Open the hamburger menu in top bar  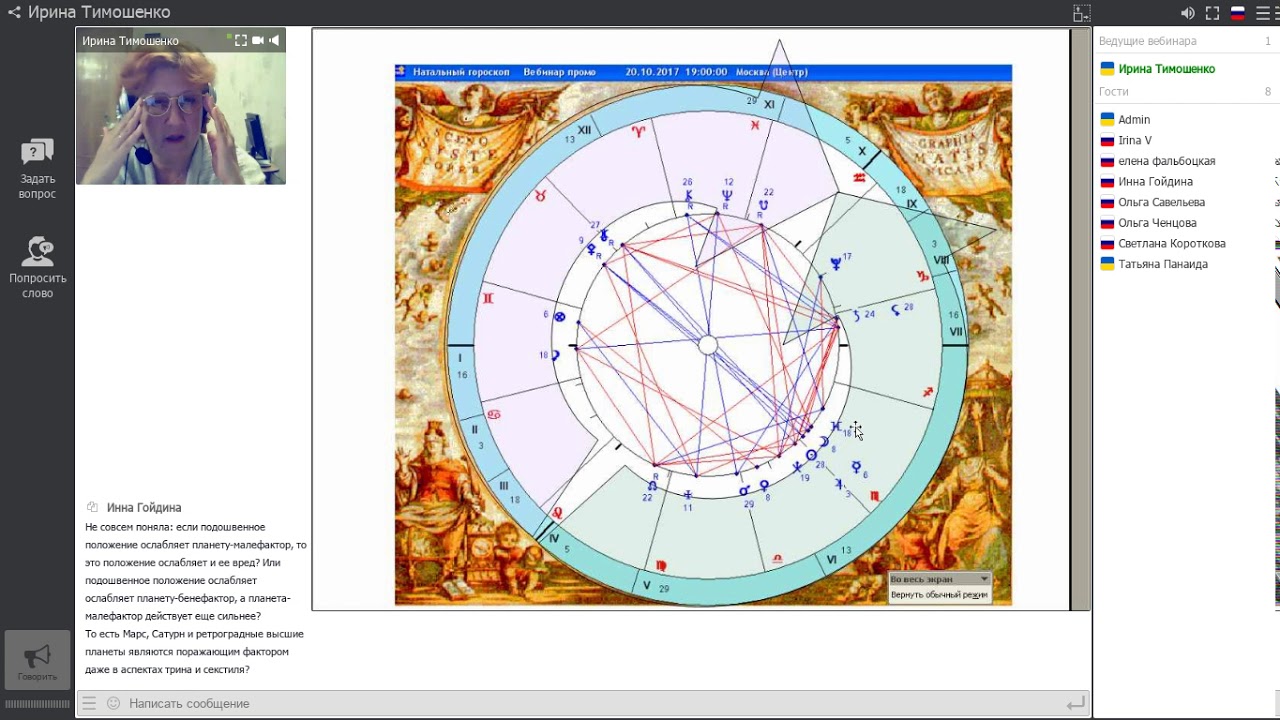[1263, 13]
